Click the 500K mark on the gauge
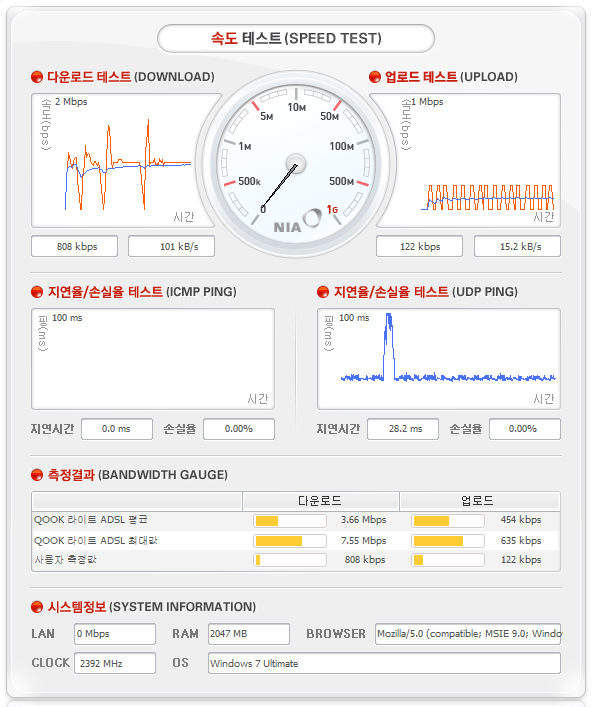Image resolution: width=592 pixels, height=707 pixels. (249, 181)
